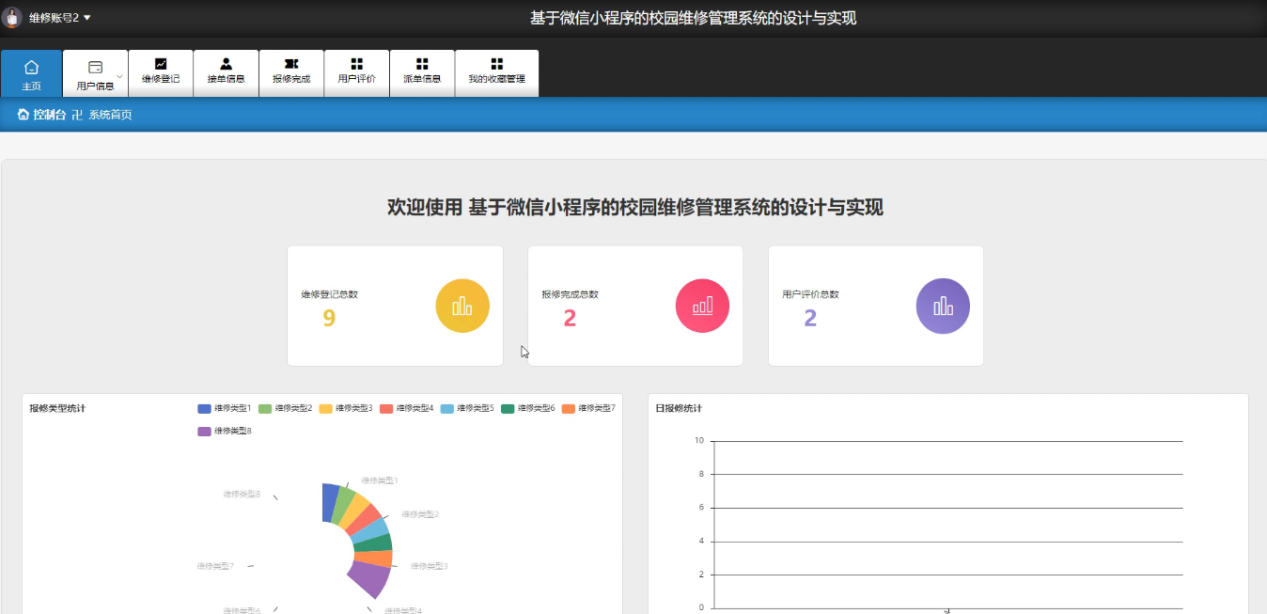Toggle 维修类型5 in the chart legend
The height and width of the screenshot is (614, 1267).
(x=468, y=408)
